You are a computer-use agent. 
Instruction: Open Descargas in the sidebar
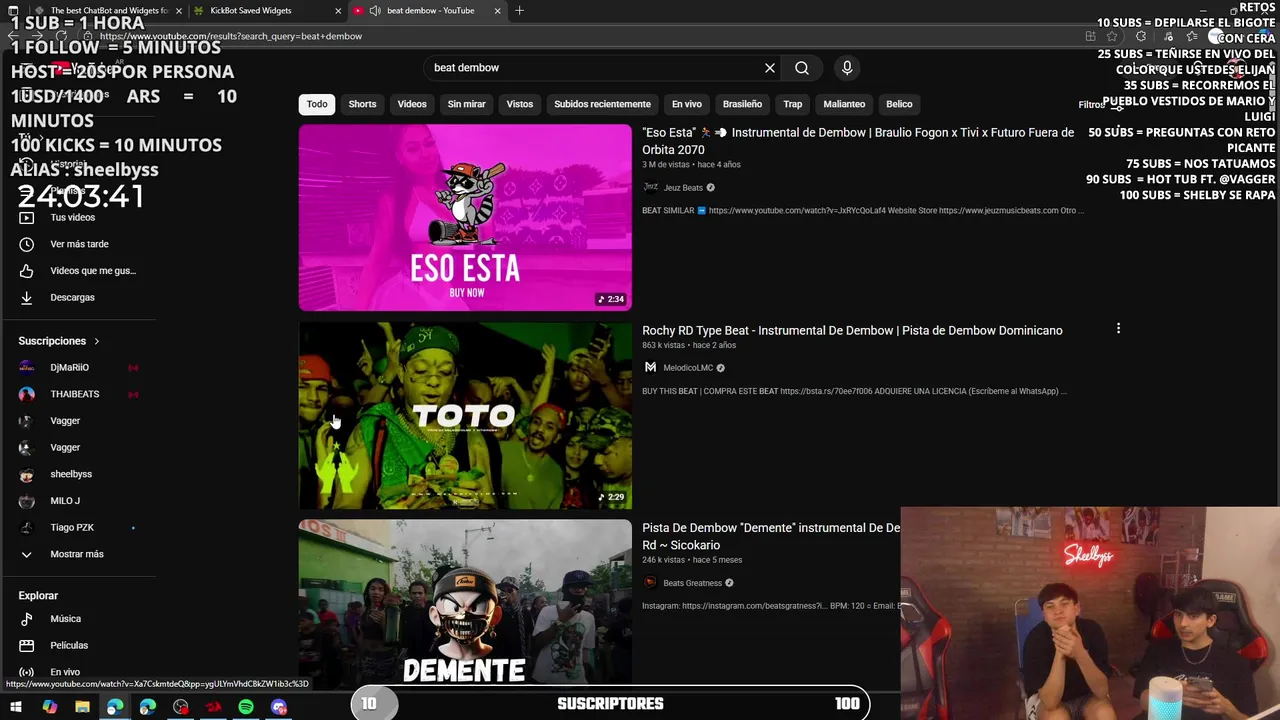72,297
